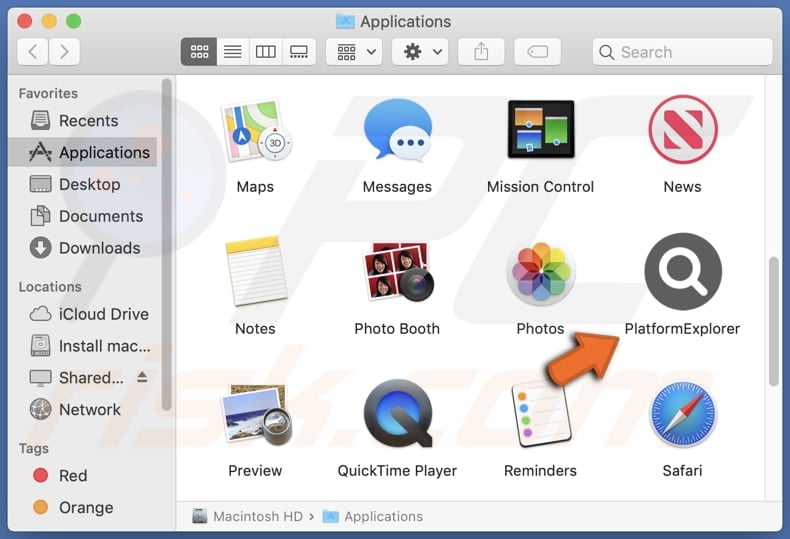This screenshot has width=790, height=539.
Task: Eject the Shared... volume
Action: point(142,377)
